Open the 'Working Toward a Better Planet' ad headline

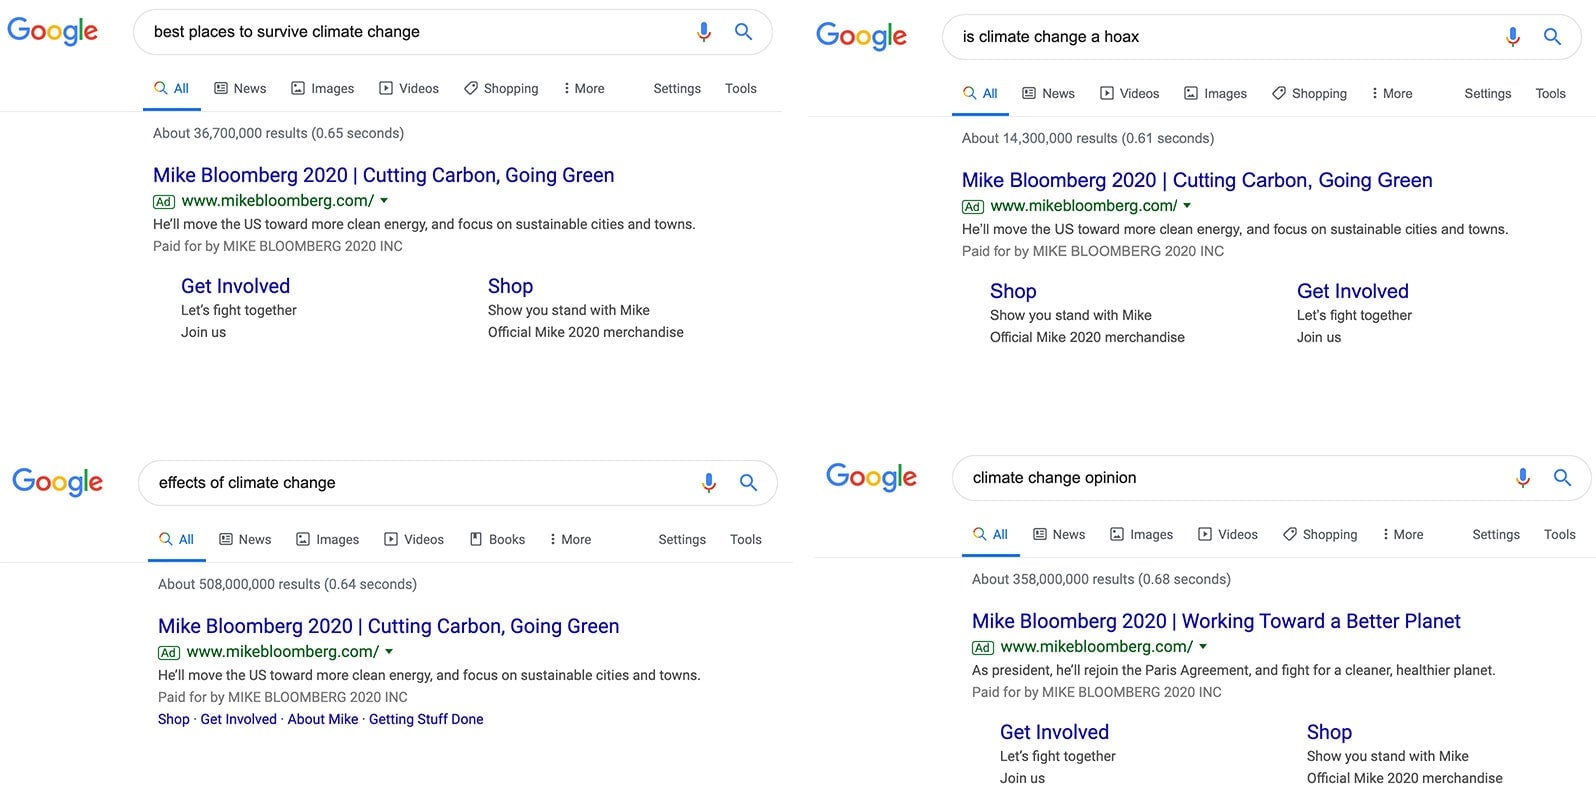point(1216,621)
